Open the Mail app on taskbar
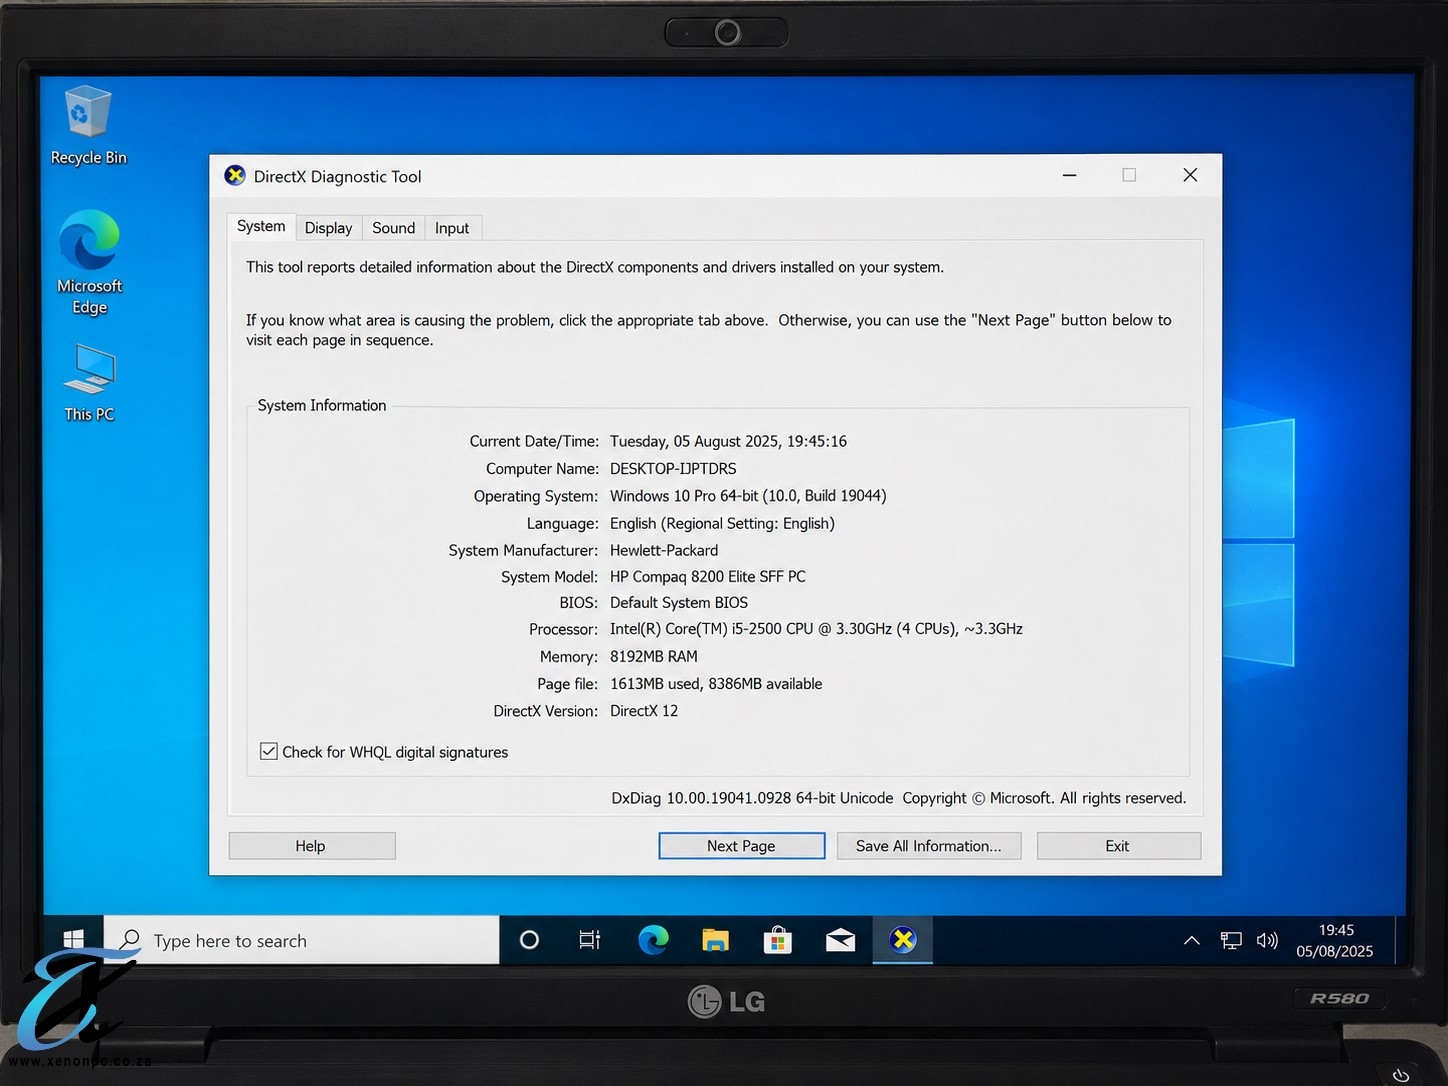This screenshot has height=1086, width=1448. tap(840, 940)
